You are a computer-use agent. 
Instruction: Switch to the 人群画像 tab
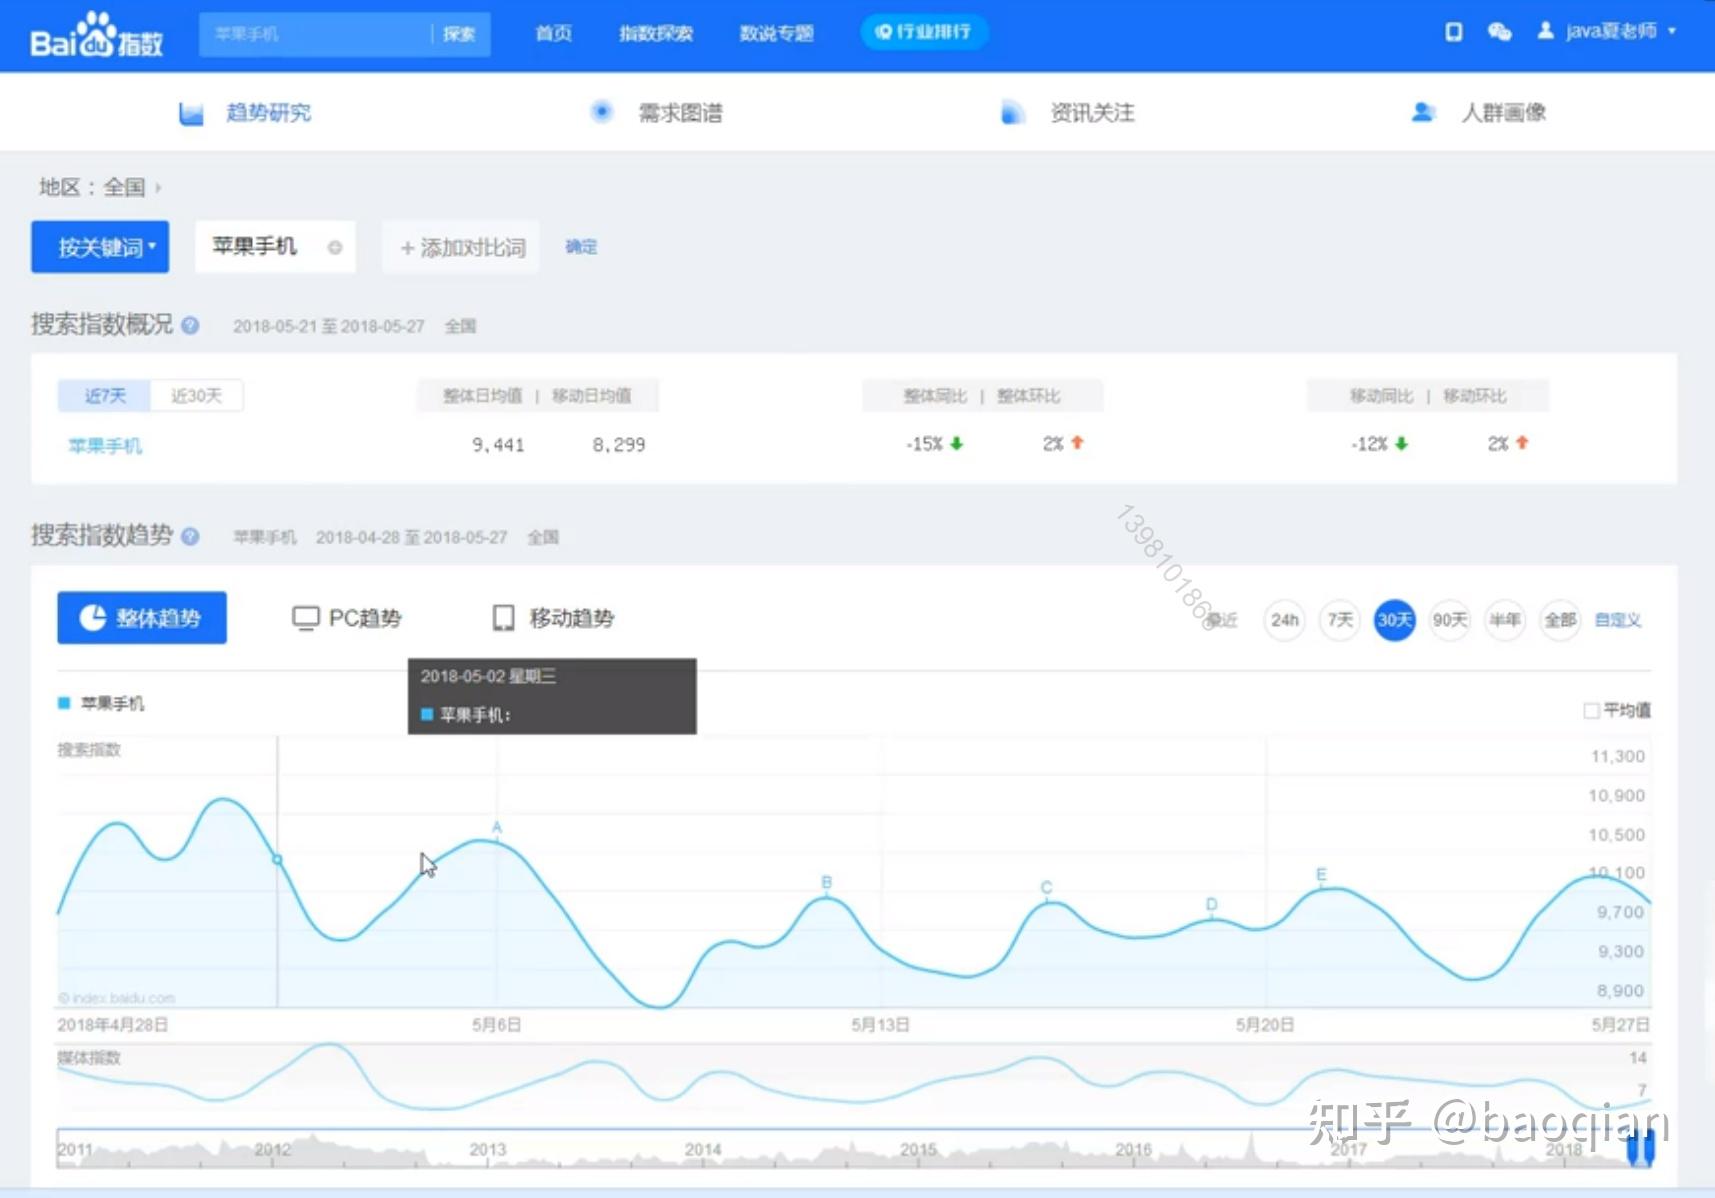(1478, 113)
